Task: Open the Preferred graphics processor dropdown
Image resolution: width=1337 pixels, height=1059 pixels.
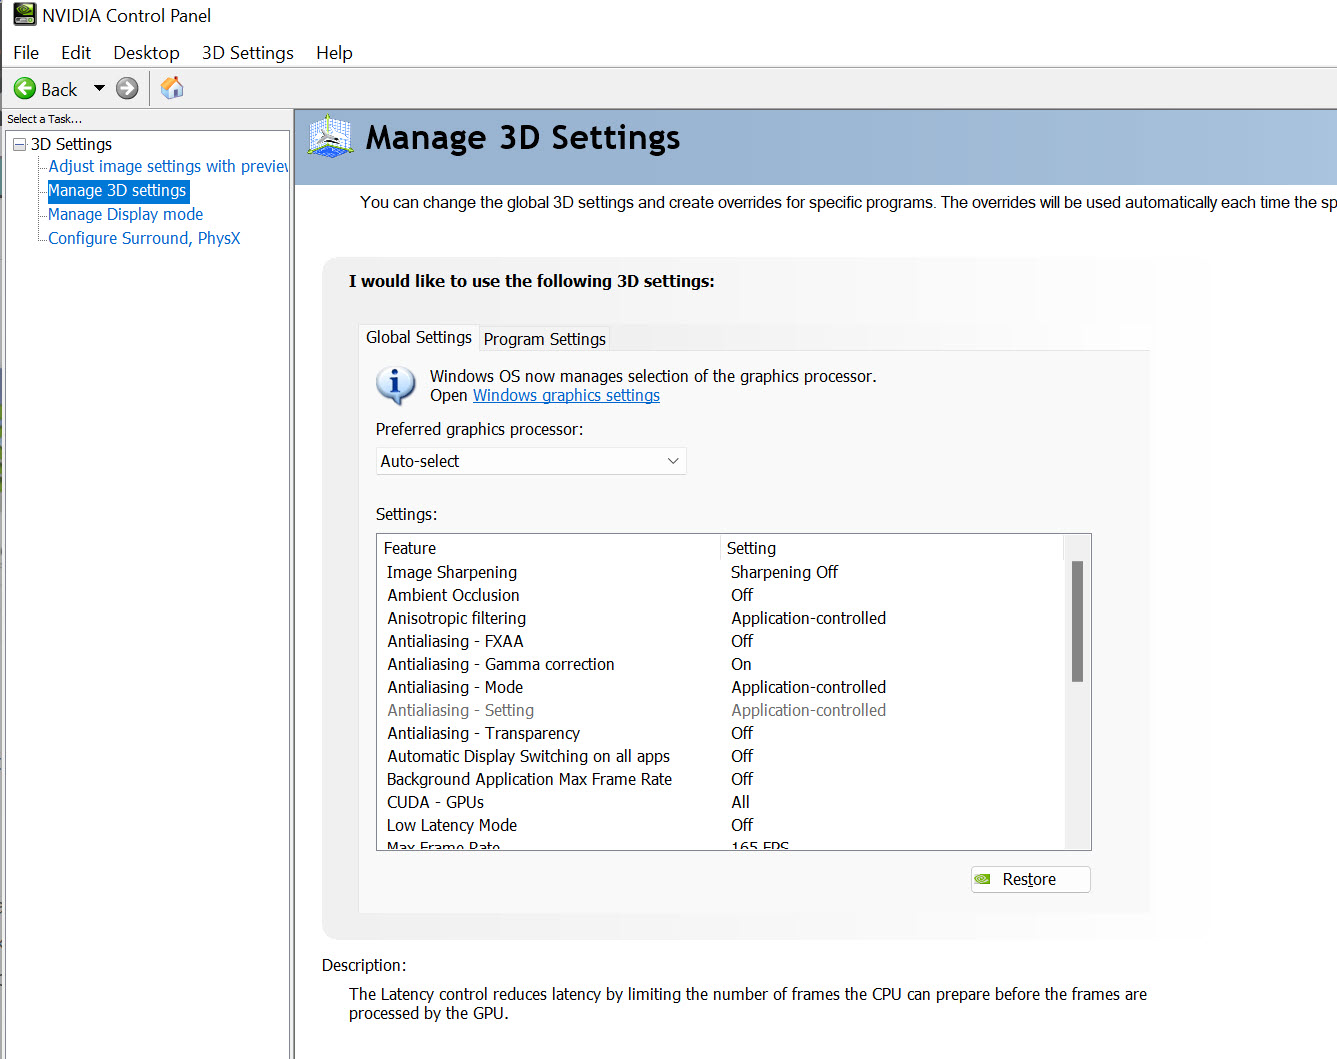Action: [x=531, y=461]
